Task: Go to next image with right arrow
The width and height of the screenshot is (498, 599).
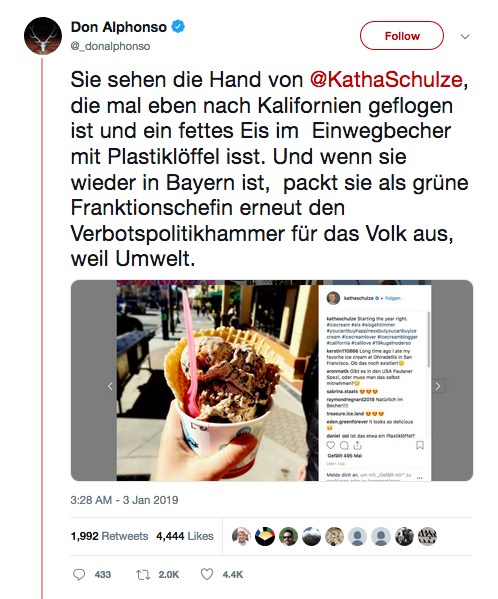Action: coord(438,386)
